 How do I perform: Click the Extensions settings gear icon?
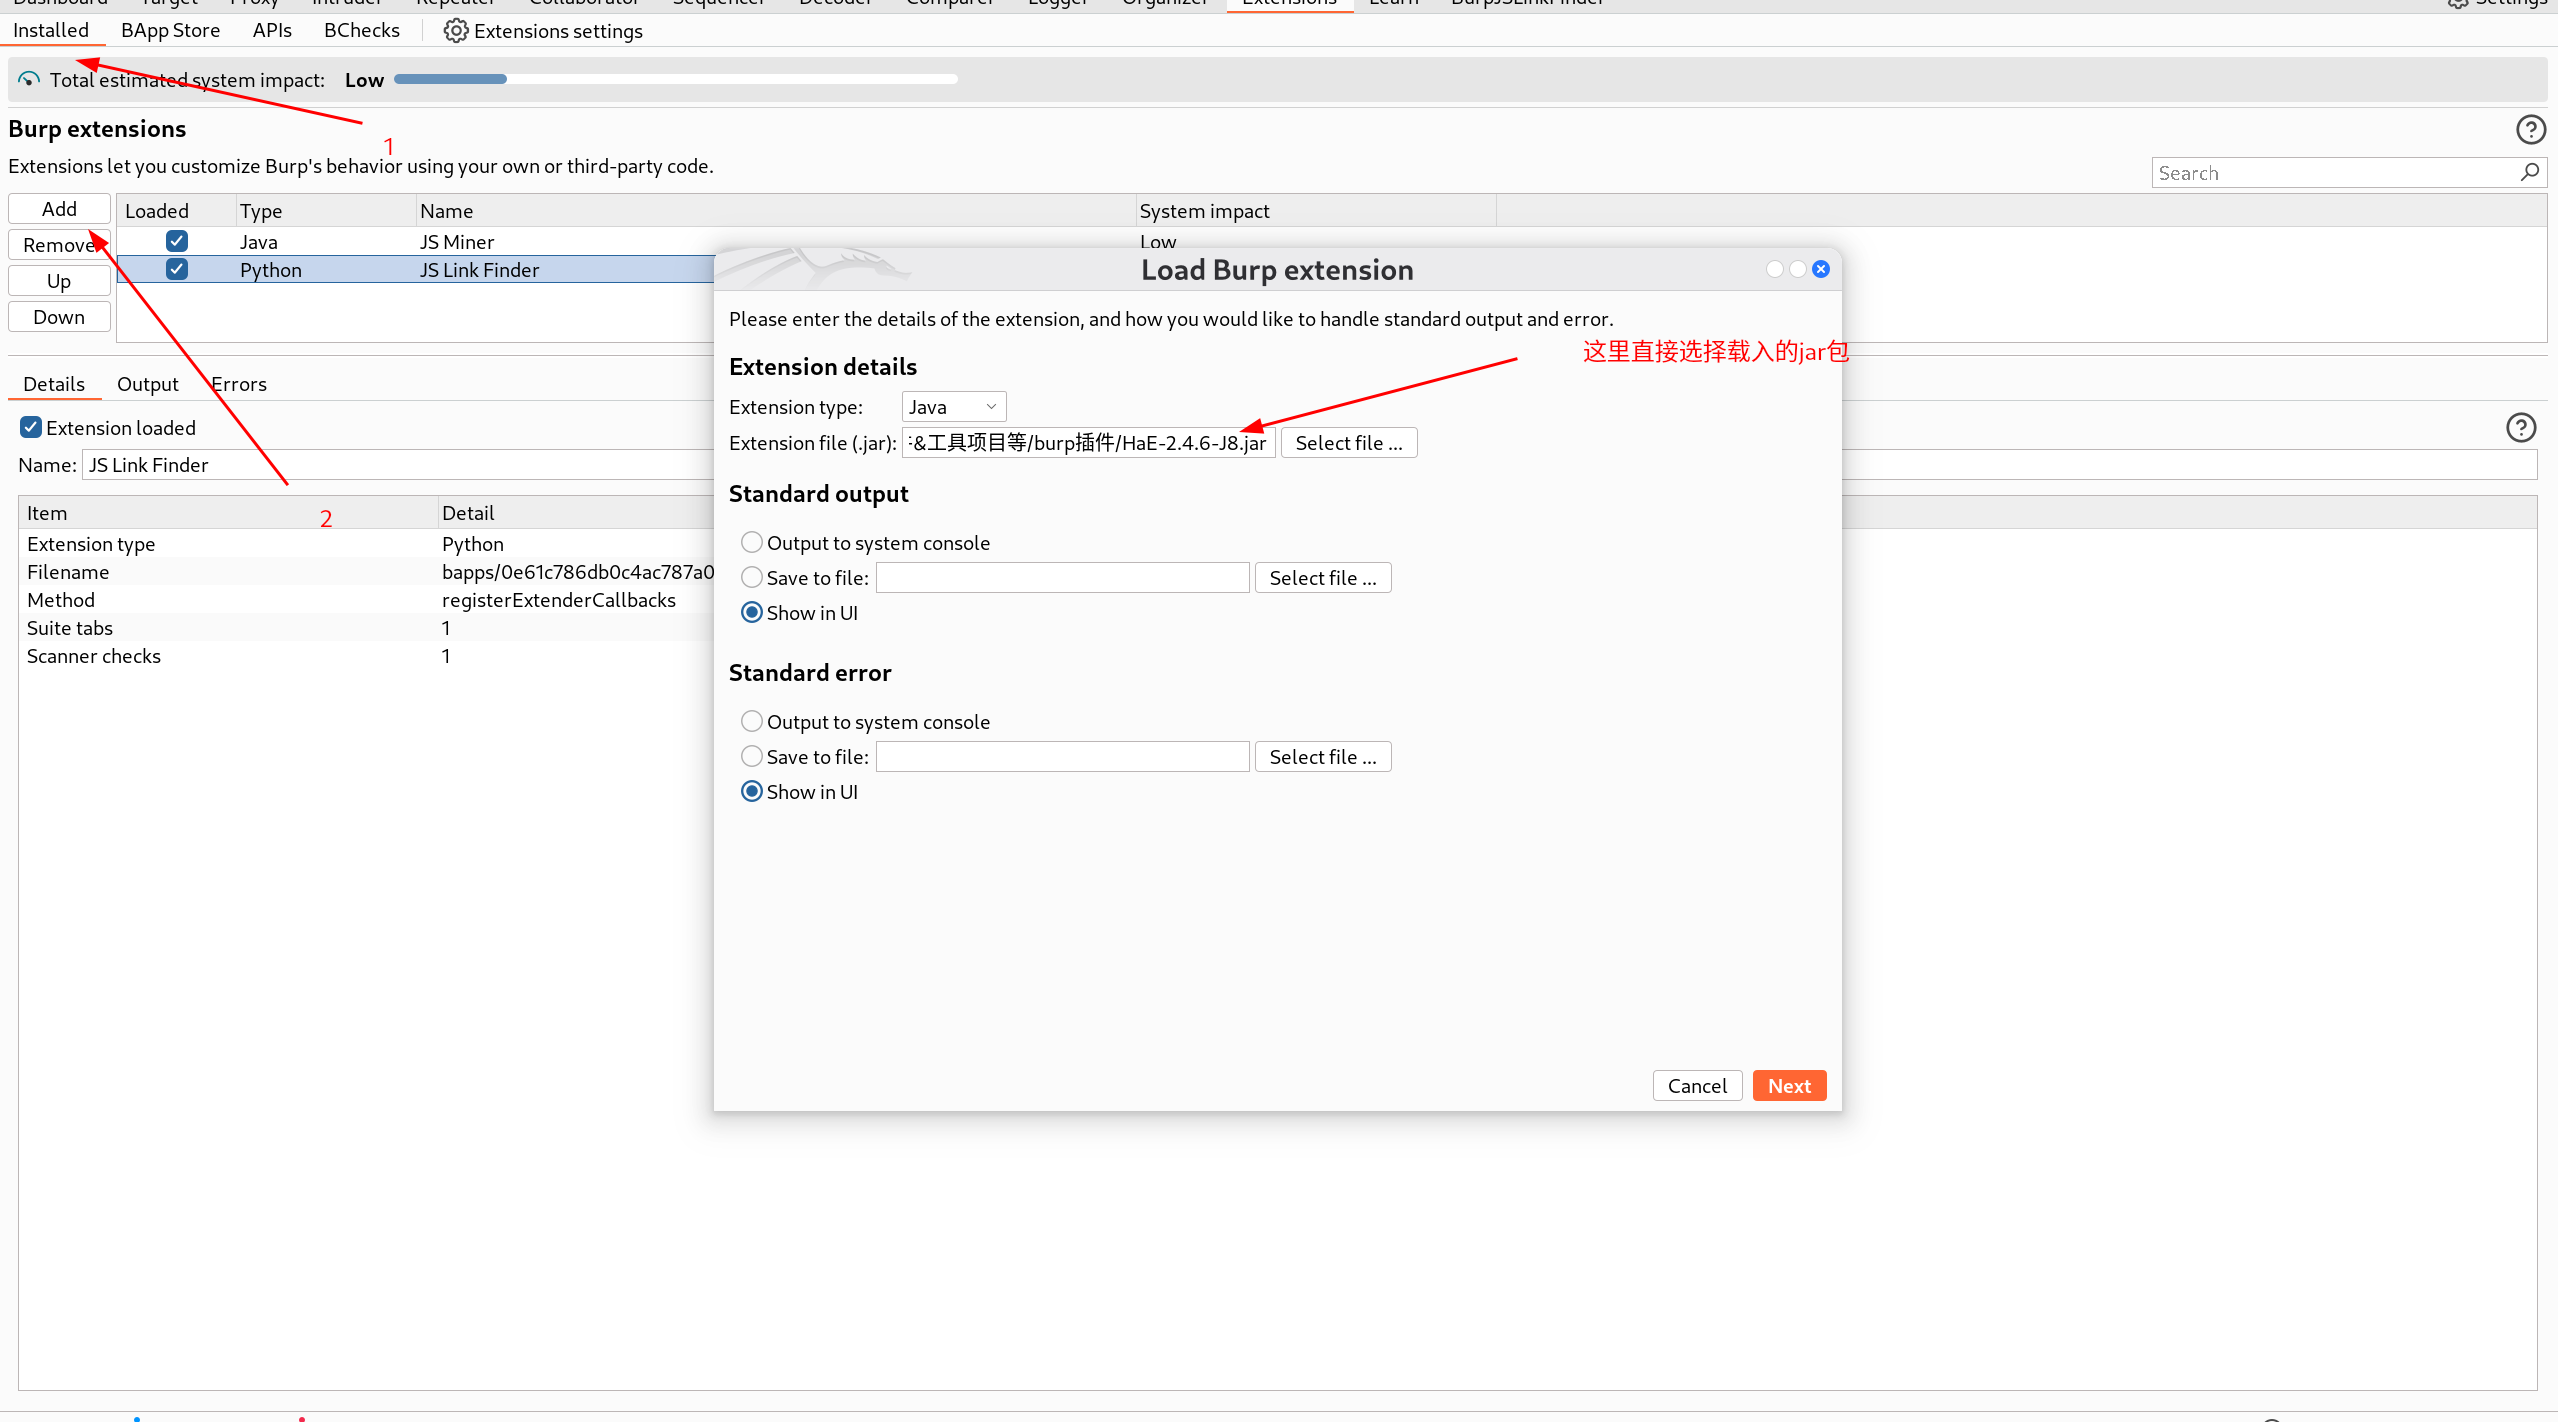[x=455, y=31]
